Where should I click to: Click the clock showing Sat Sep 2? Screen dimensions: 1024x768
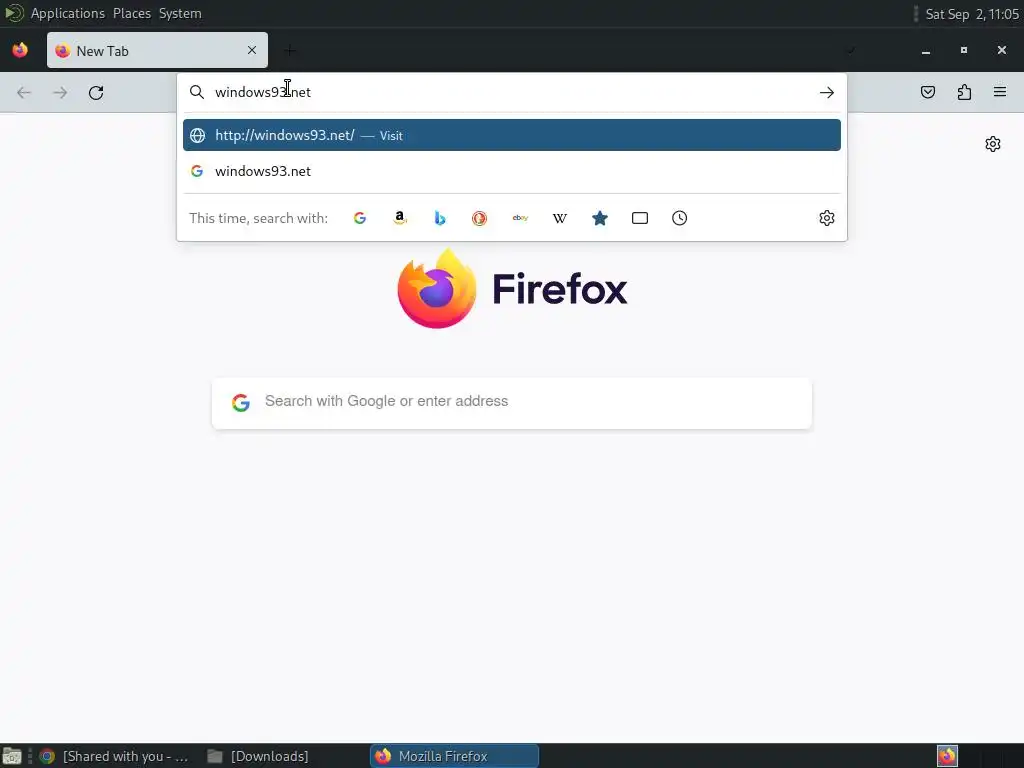click(x=972, y=14)
